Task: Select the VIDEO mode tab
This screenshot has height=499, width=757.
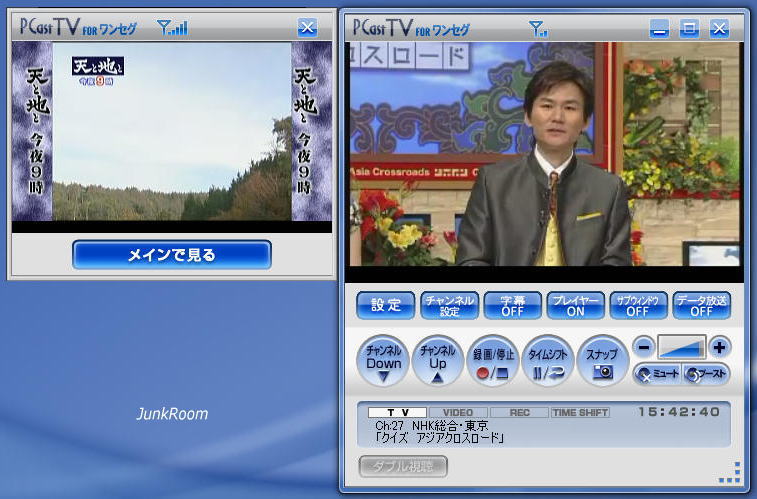Action: [458, 413]
